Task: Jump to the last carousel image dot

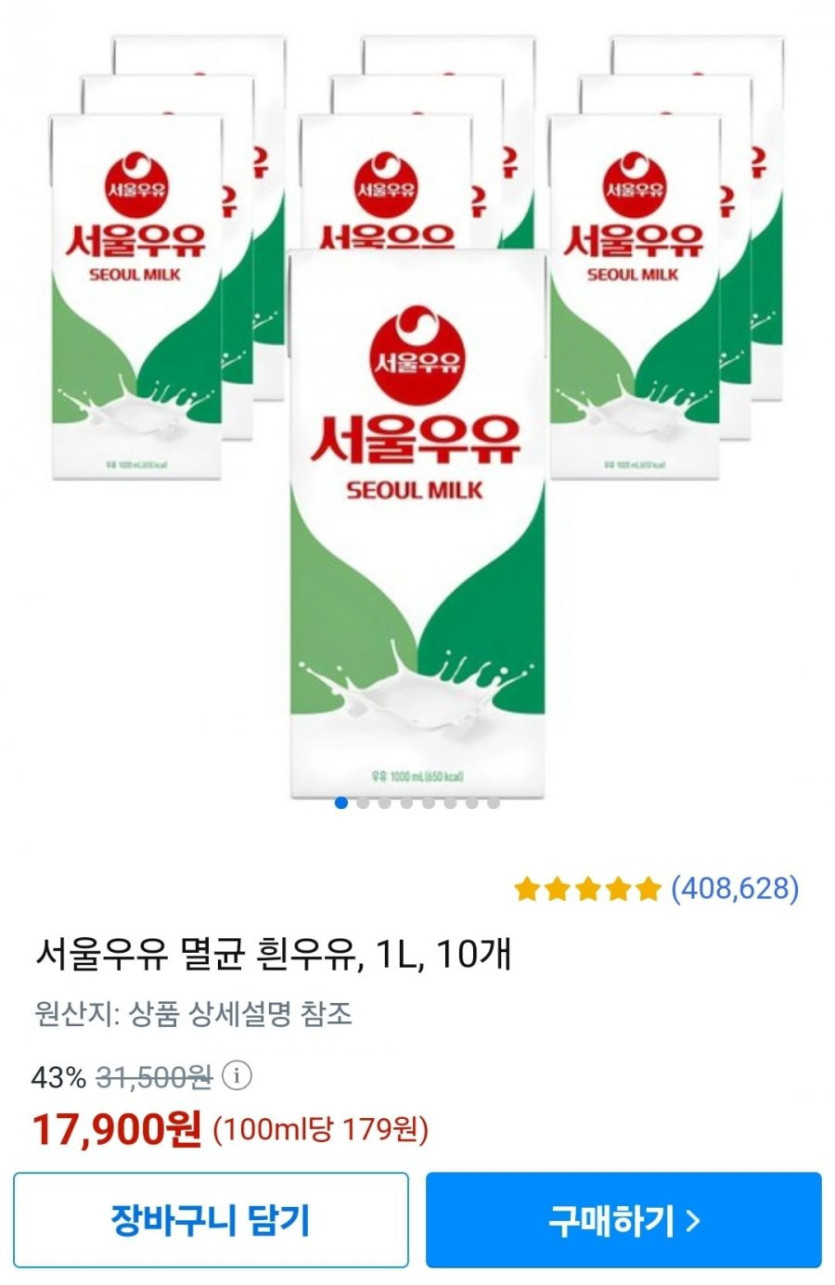Action: 494,802
